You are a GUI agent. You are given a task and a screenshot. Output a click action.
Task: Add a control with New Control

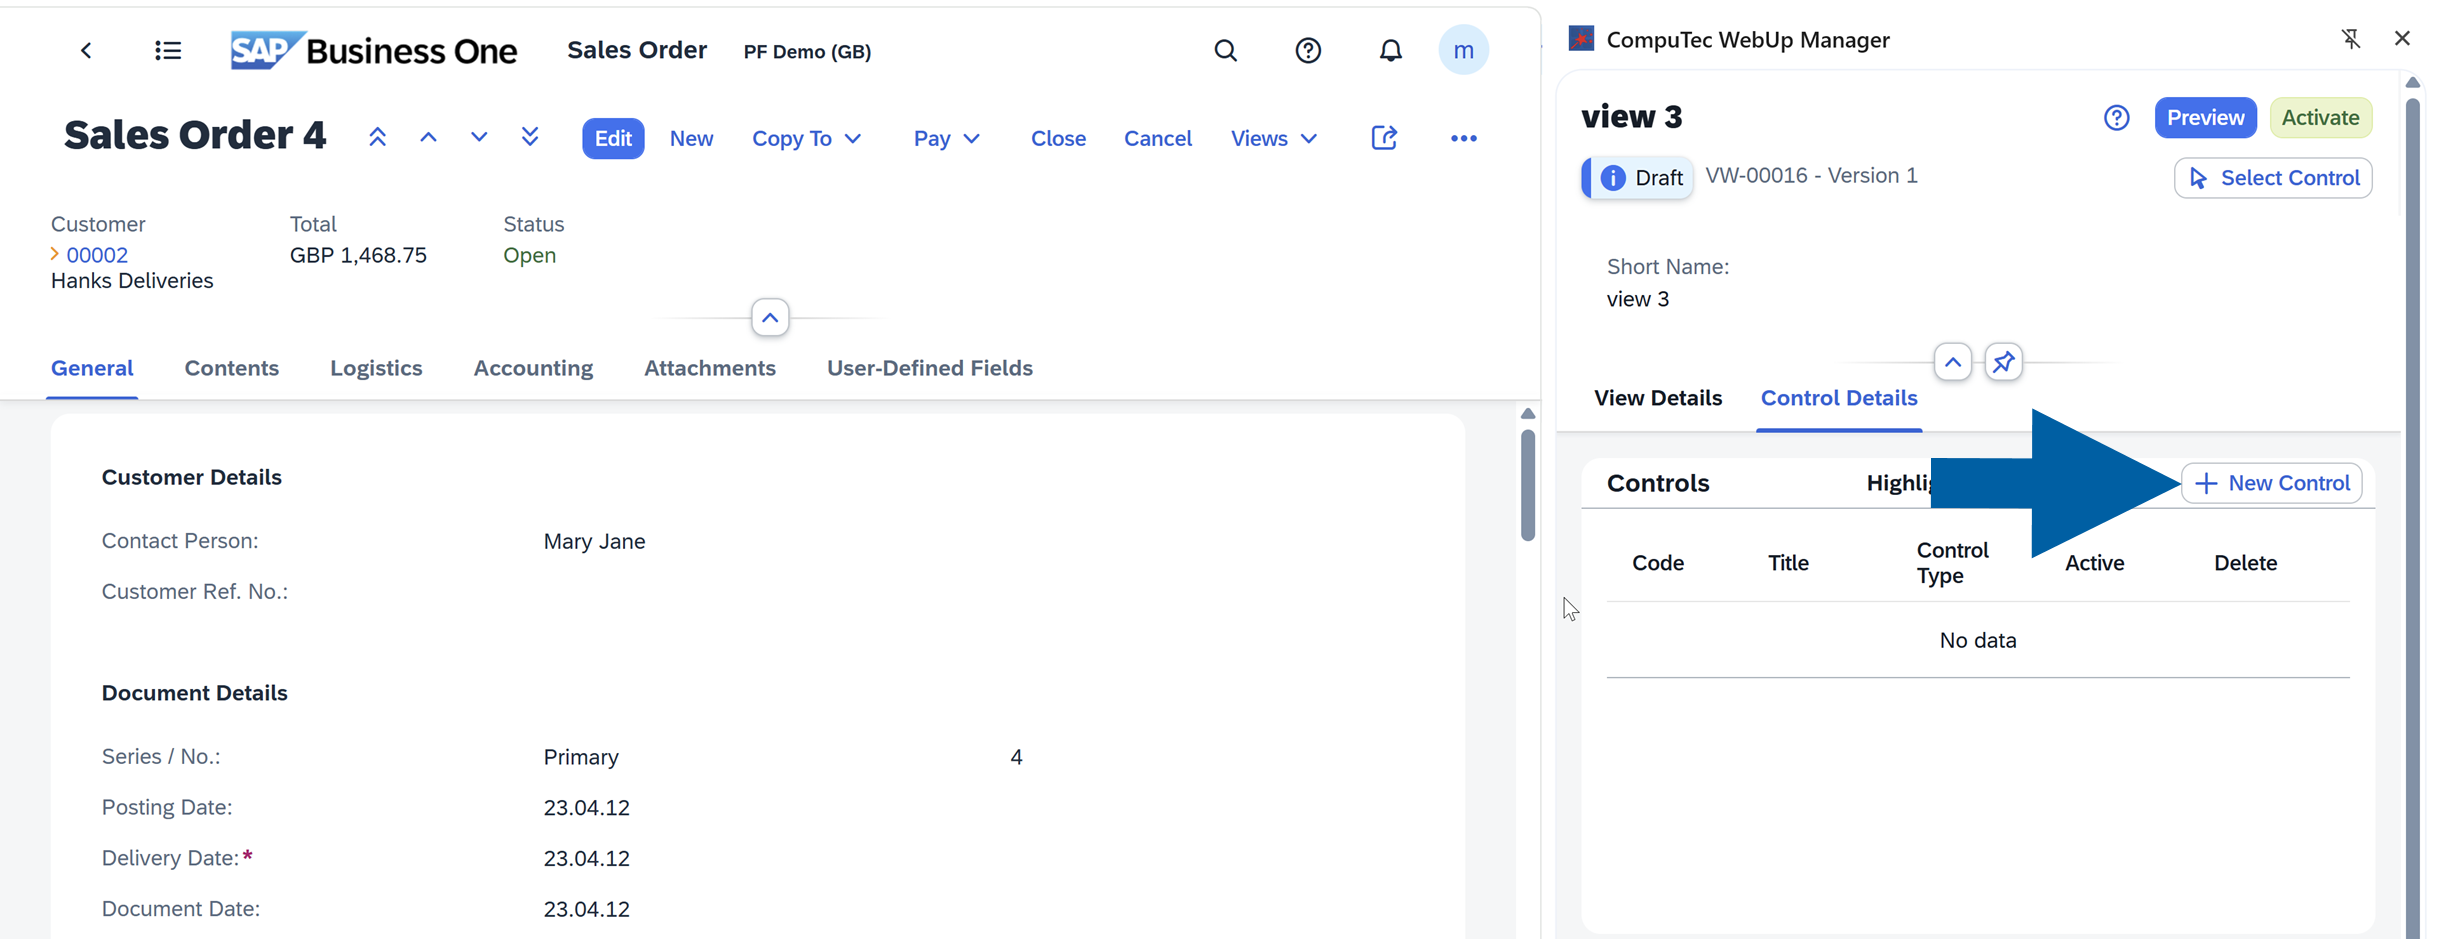click(x=2271, y=483)
